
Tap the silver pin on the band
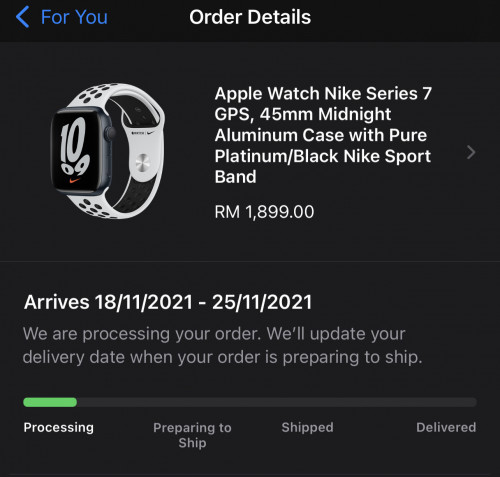[143, 163]
